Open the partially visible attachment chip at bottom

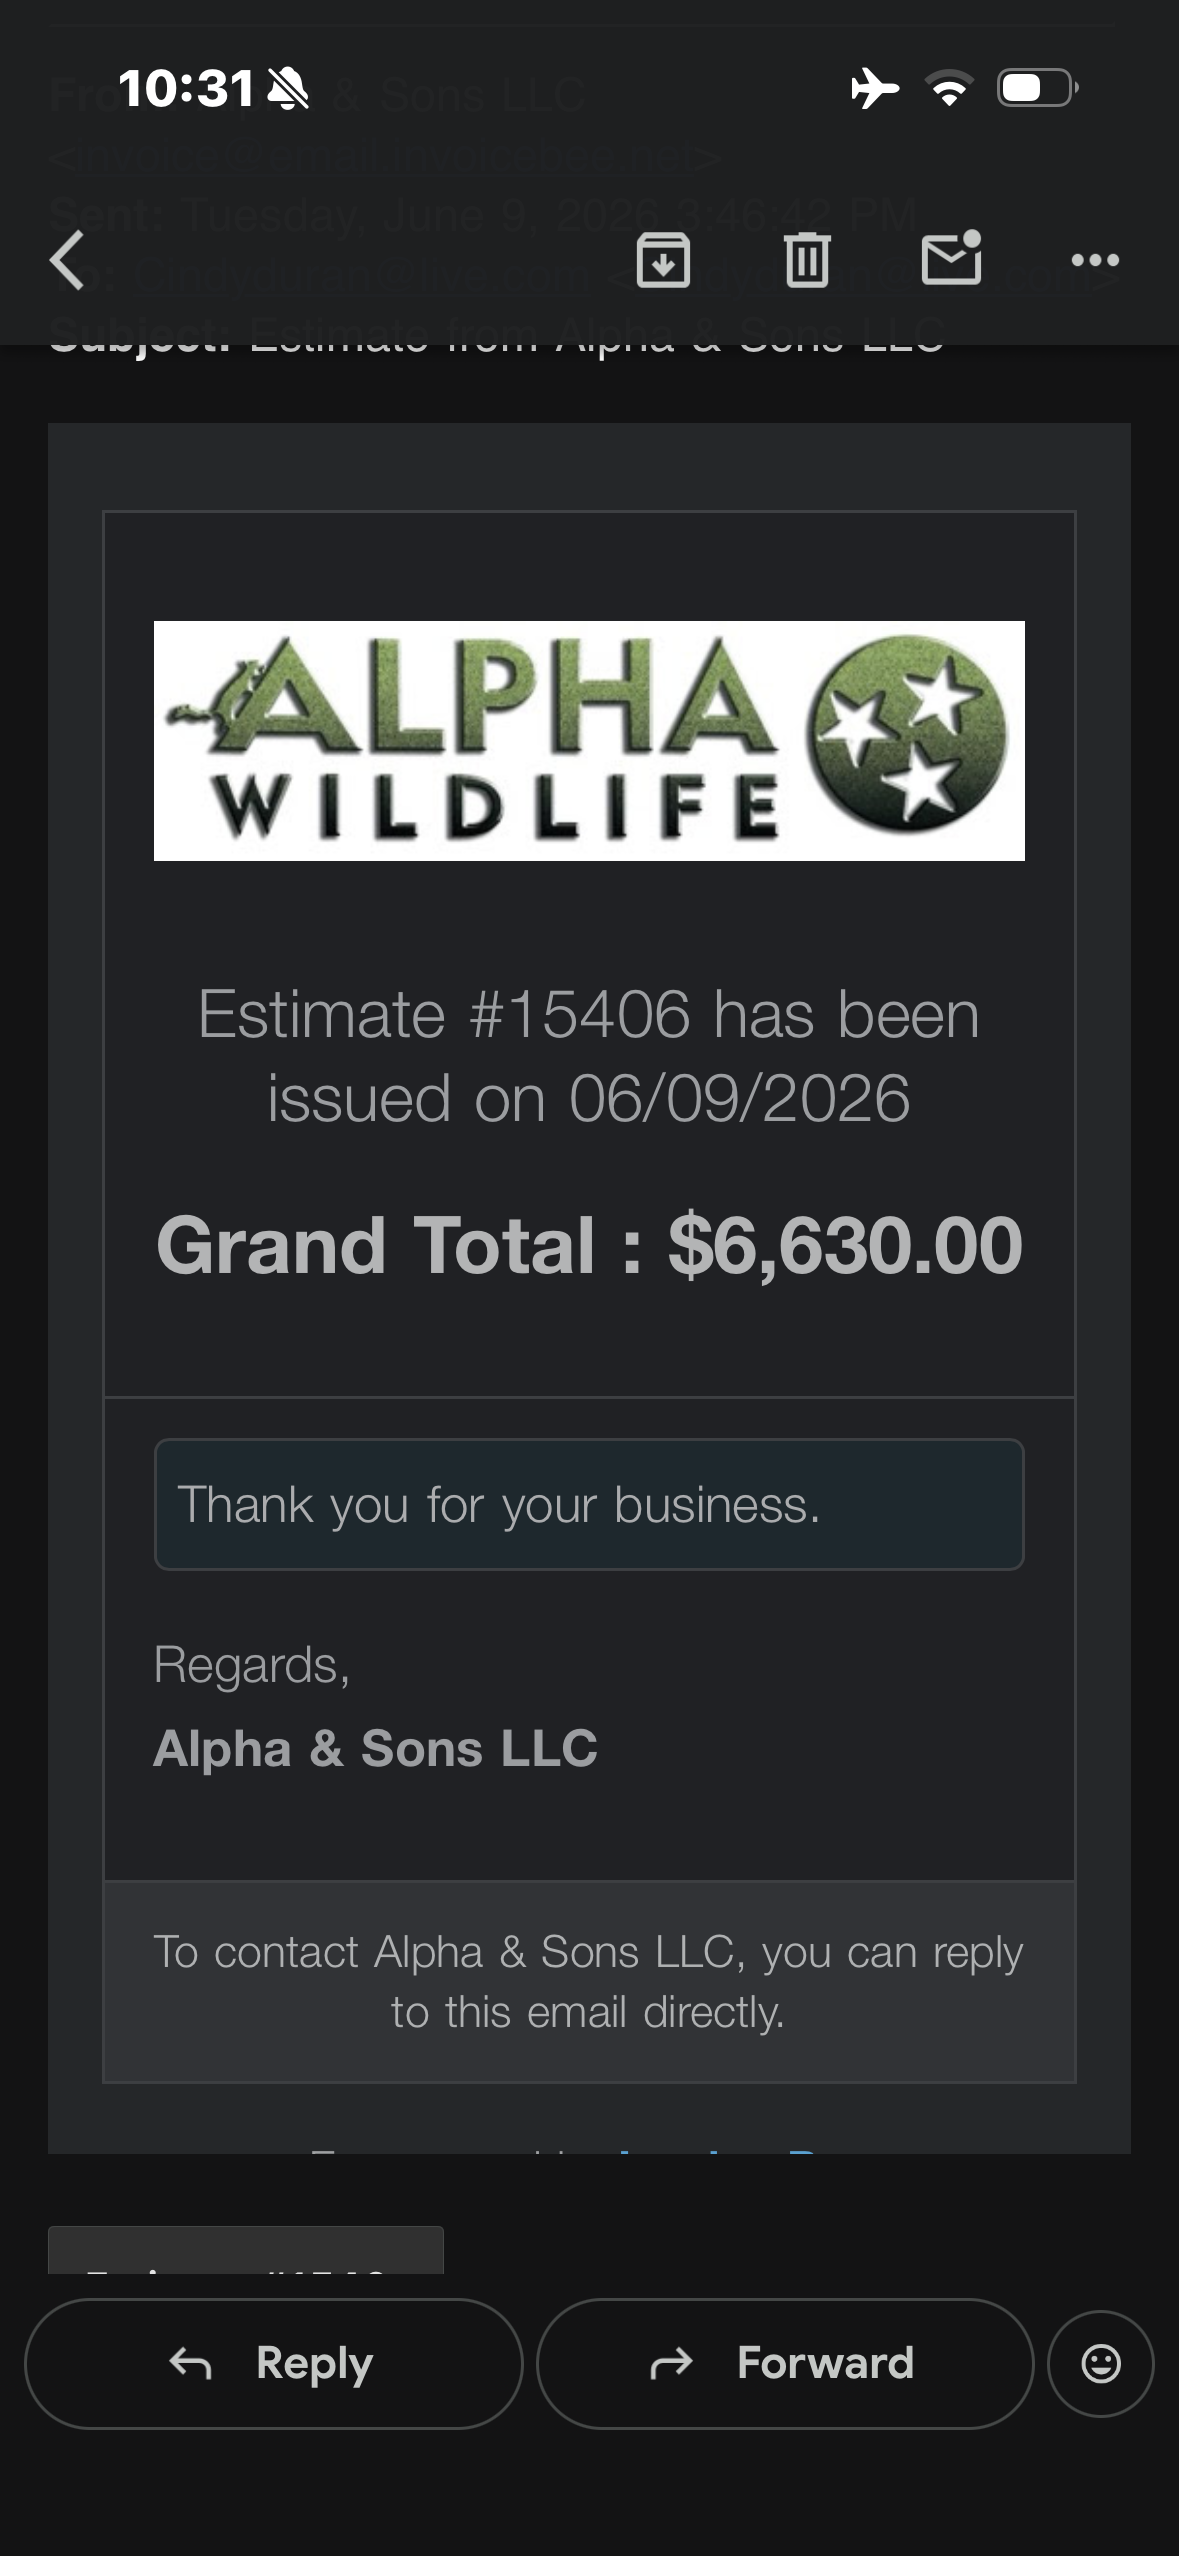(x=246, y=2250)
